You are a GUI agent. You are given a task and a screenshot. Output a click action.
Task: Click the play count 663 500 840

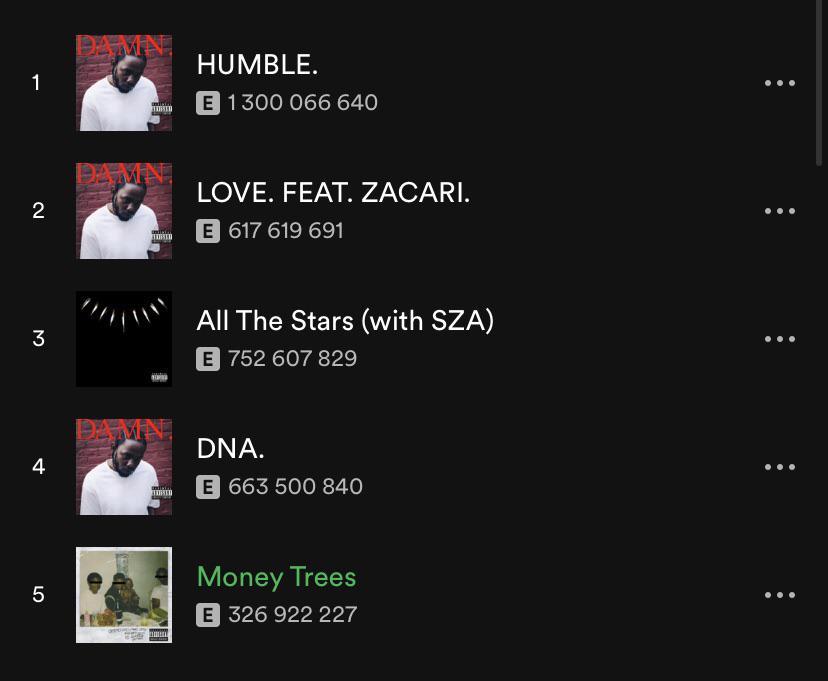(295, 487)
